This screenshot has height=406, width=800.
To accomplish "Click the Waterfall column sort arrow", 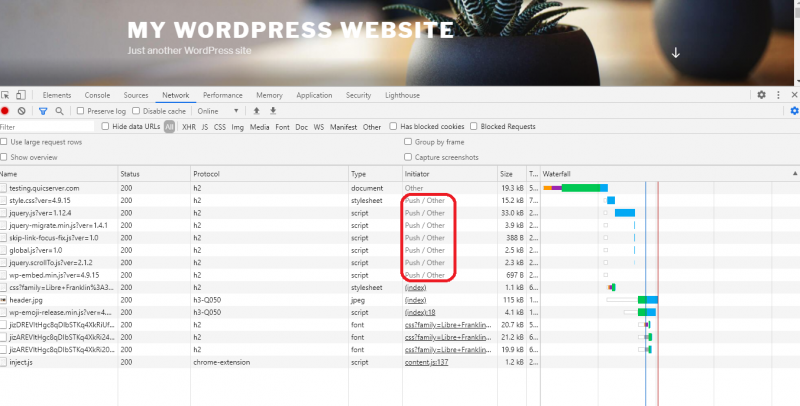I will (794, 174).
